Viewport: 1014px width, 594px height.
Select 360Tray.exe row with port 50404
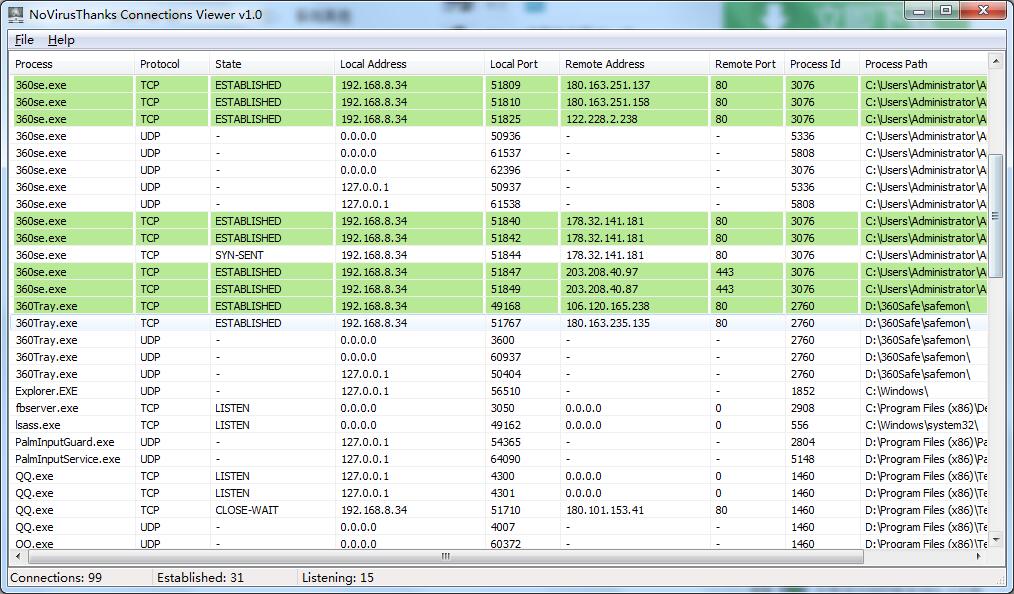[x=499, y=374]
